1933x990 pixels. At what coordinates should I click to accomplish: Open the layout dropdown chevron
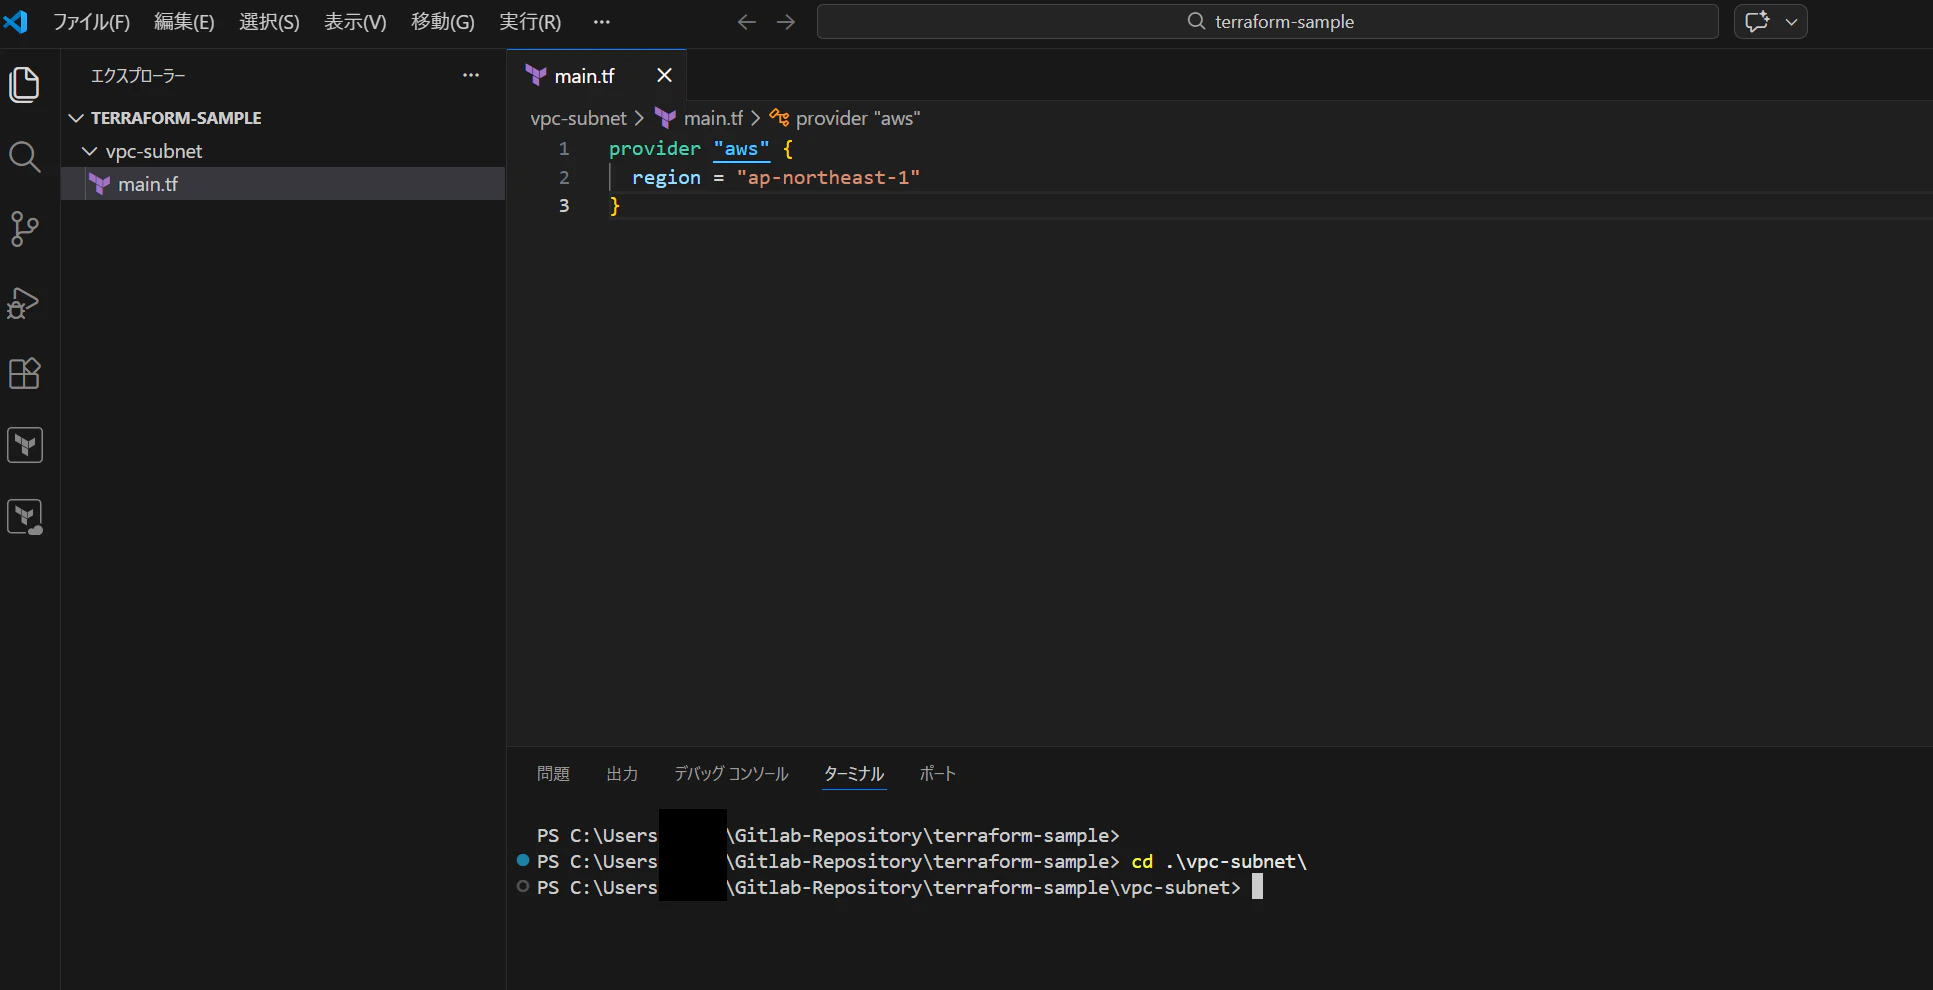click(1793, 21)
